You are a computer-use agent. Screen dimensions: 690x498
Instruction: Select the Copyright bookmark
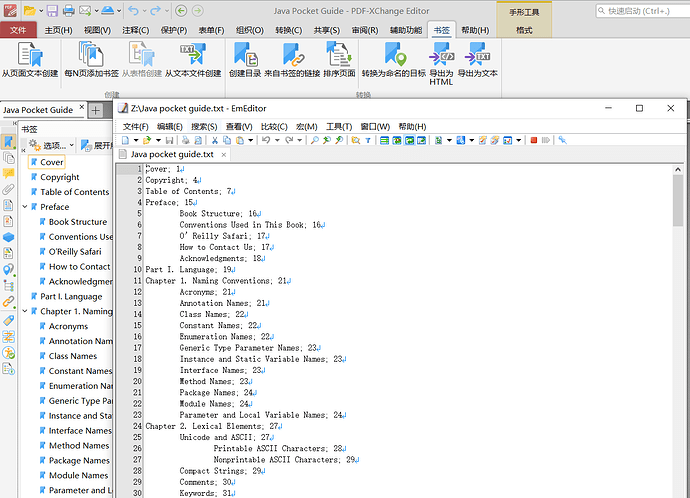[55, 177]
